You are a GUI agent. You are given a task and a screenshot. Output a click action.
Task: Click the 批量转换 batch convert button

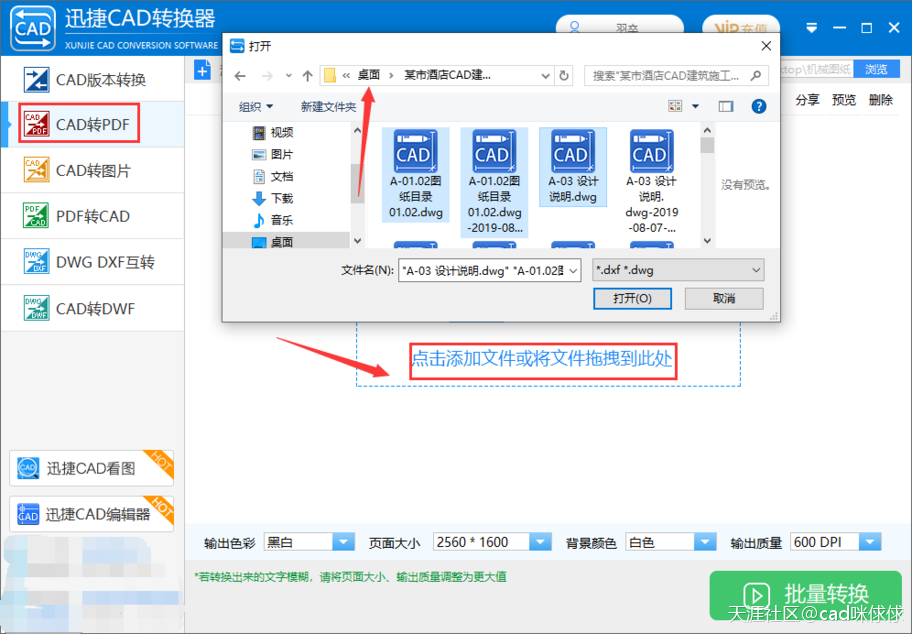(x=806, y=595)
